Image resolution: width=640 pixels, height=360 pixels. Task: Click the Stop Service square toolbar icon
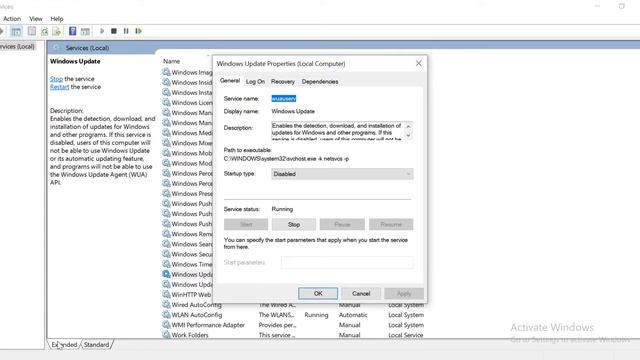click(x=114, y=31)
